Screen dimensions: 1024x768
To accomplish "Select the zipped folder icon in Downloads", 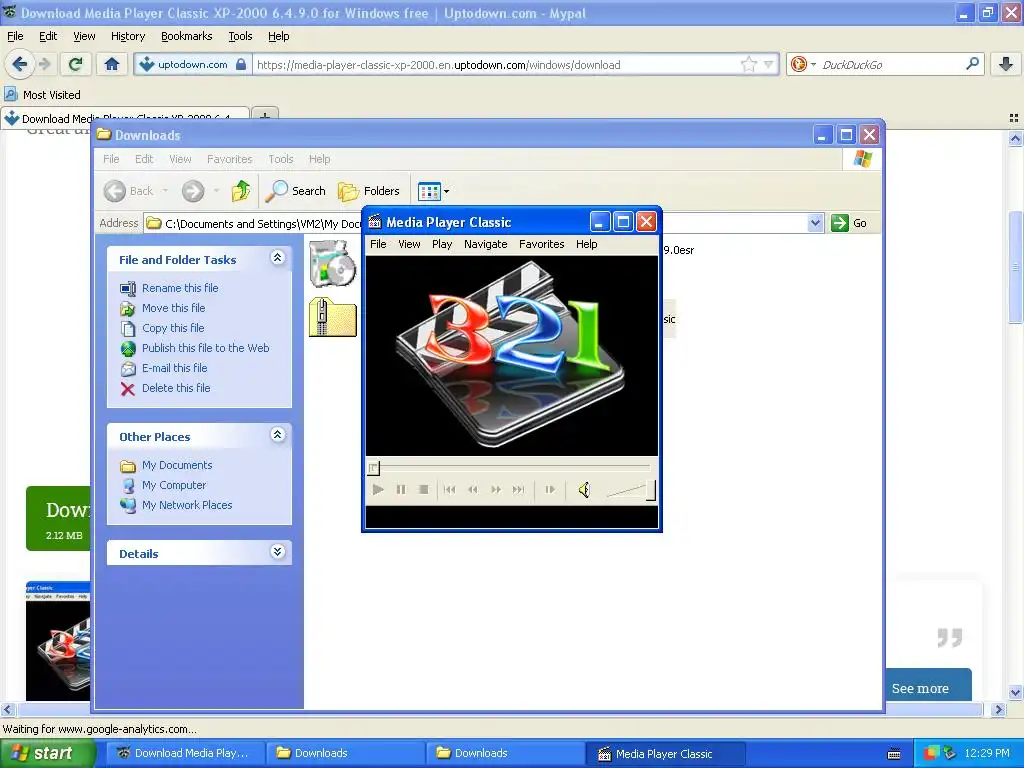I will coord(332,317).
